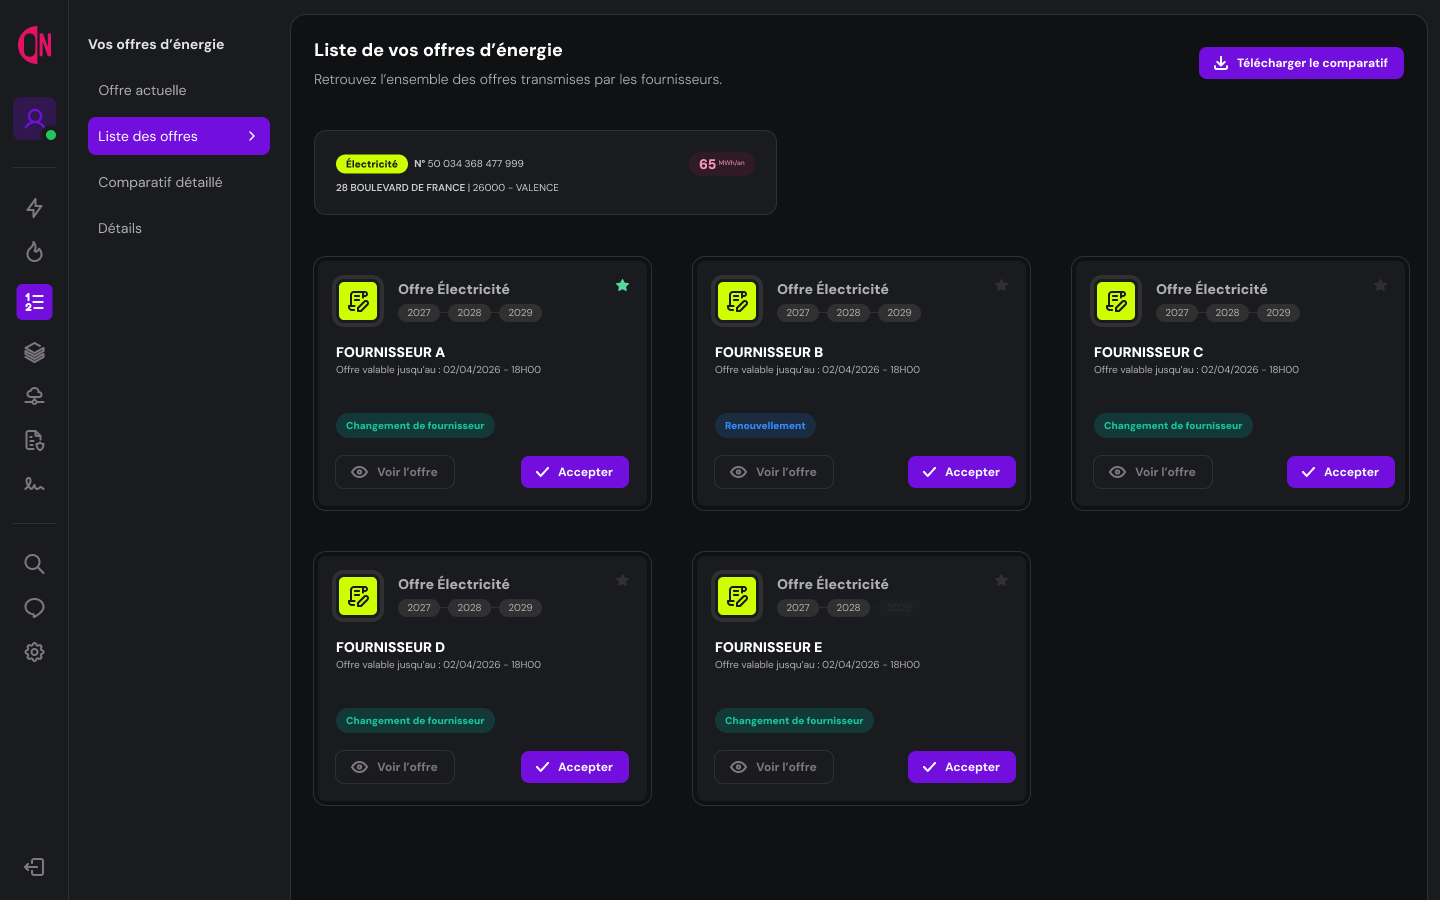This screenshot has height=900, width=1440.
Task: Click the logout icon at bottom left
Action: (x=34, y=867)
